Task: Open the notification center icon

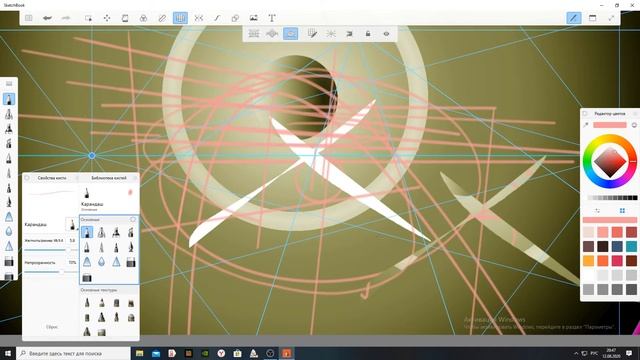Action: (629, 353)
